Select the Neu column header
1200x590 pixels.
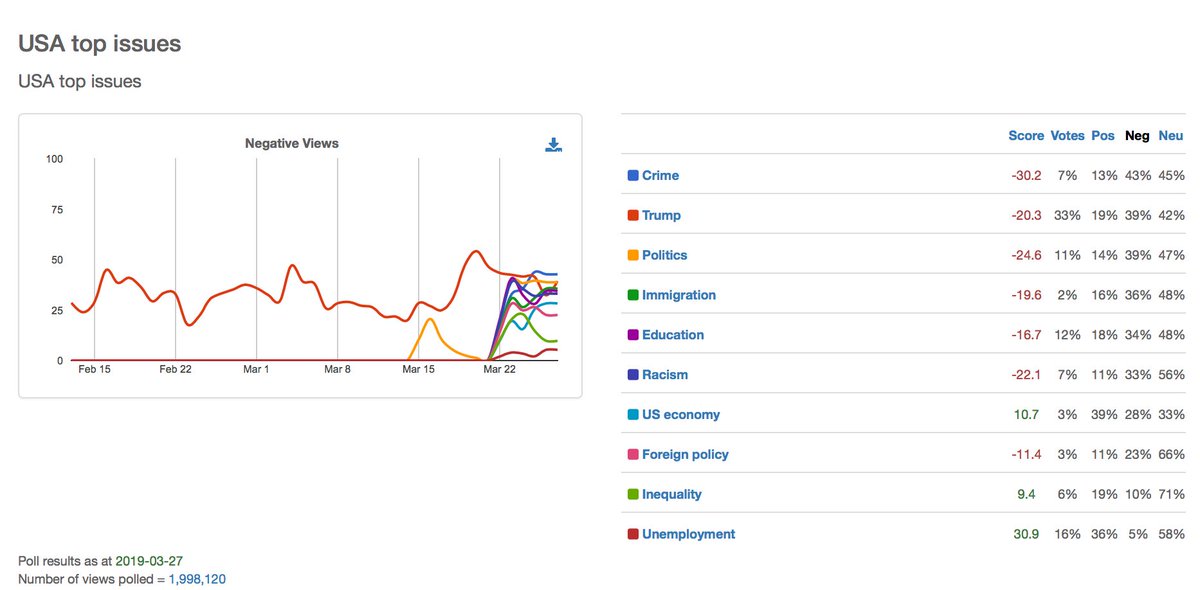click(1170, 135)
